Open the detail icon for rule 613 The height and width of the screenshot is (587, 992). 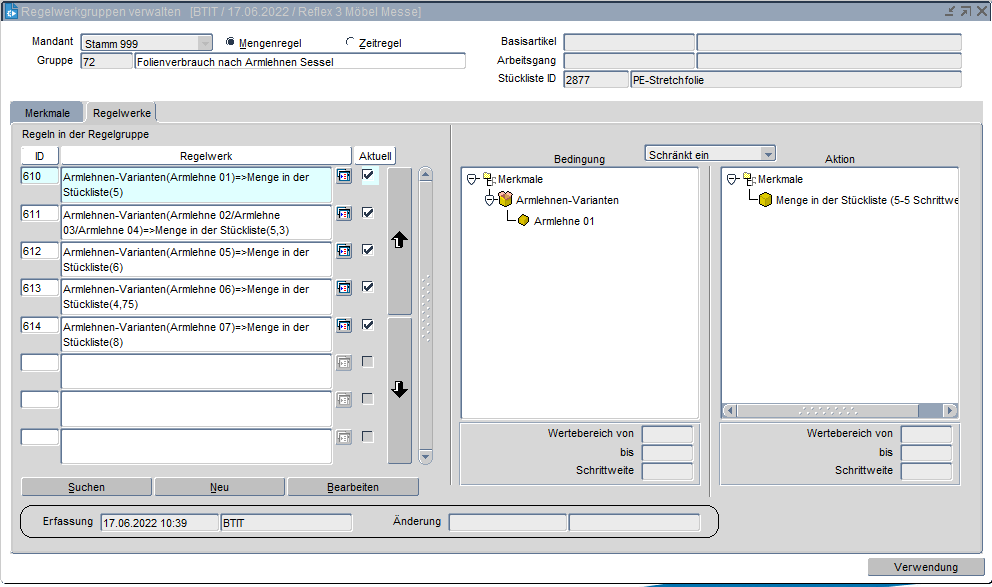(x=344, y=288)
